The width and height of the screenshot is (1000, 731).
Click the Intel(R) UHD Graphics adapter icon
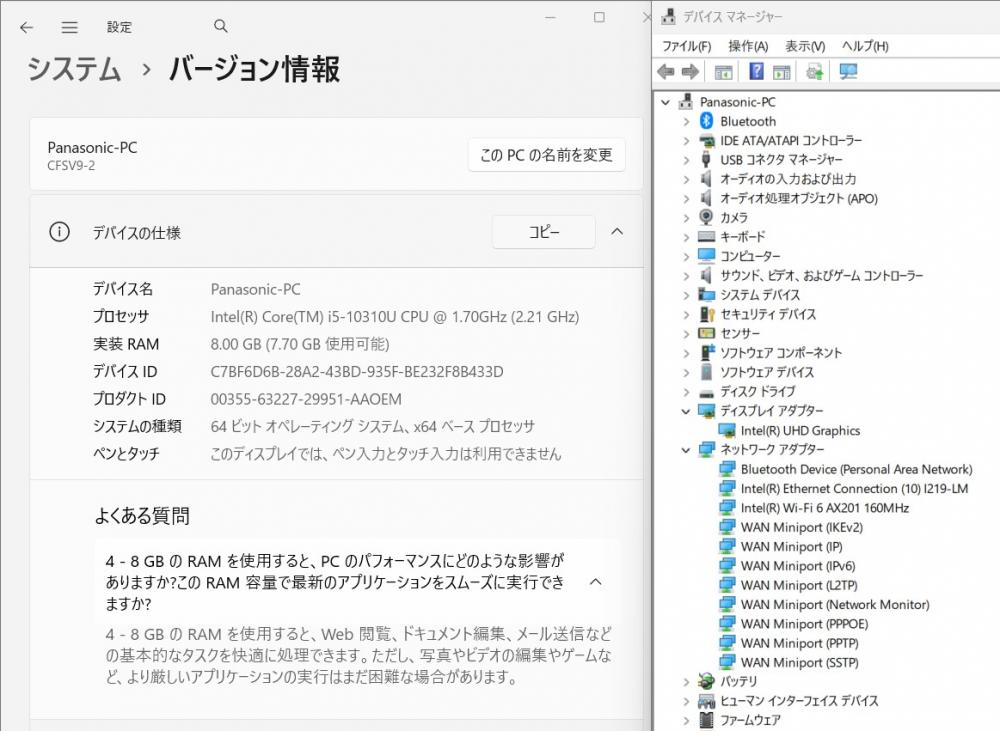click(x=726, y=431)
